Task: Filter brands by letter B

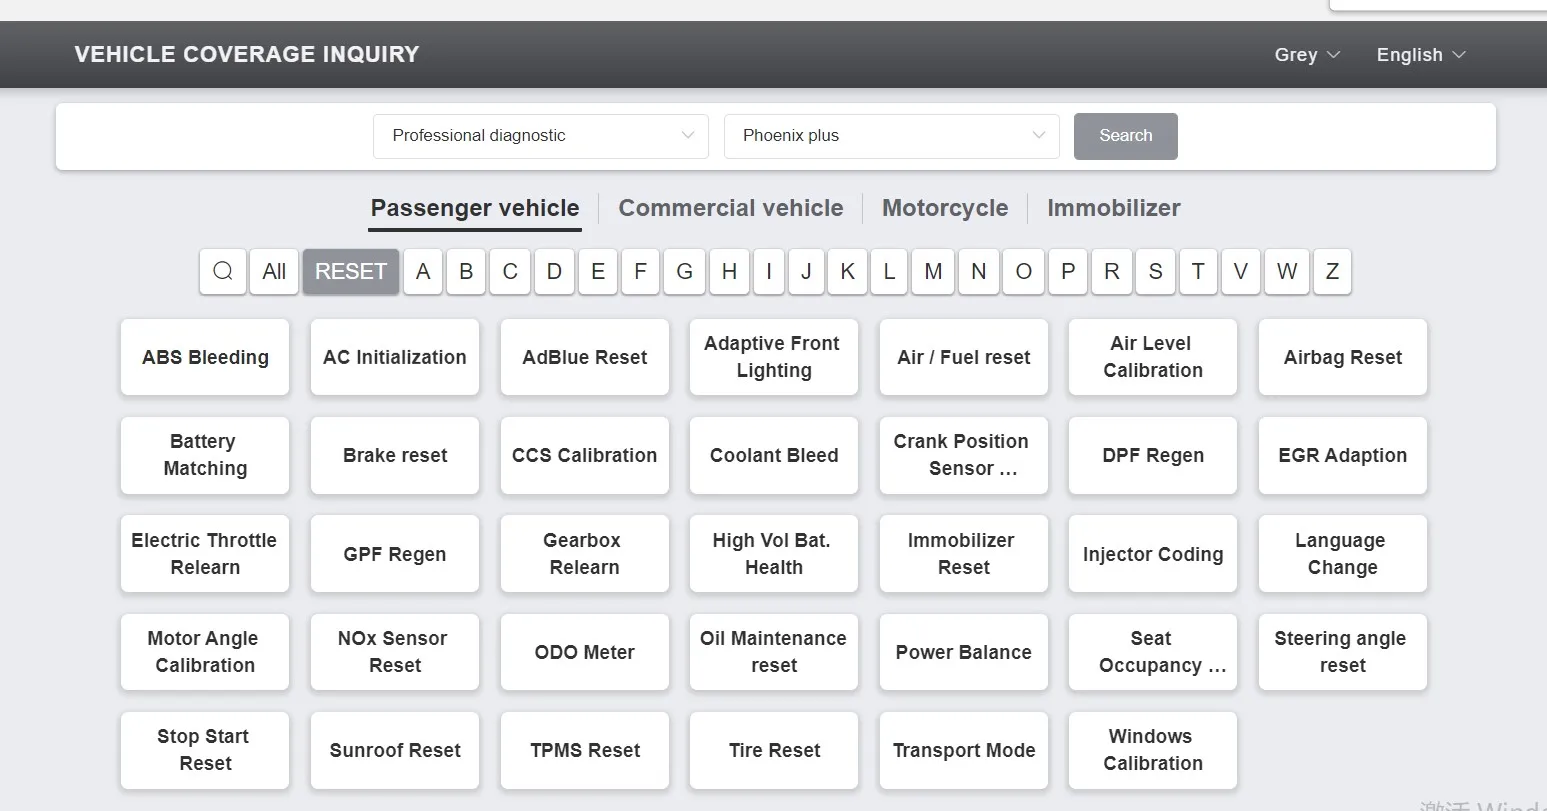Action: [x=466, y=271]
